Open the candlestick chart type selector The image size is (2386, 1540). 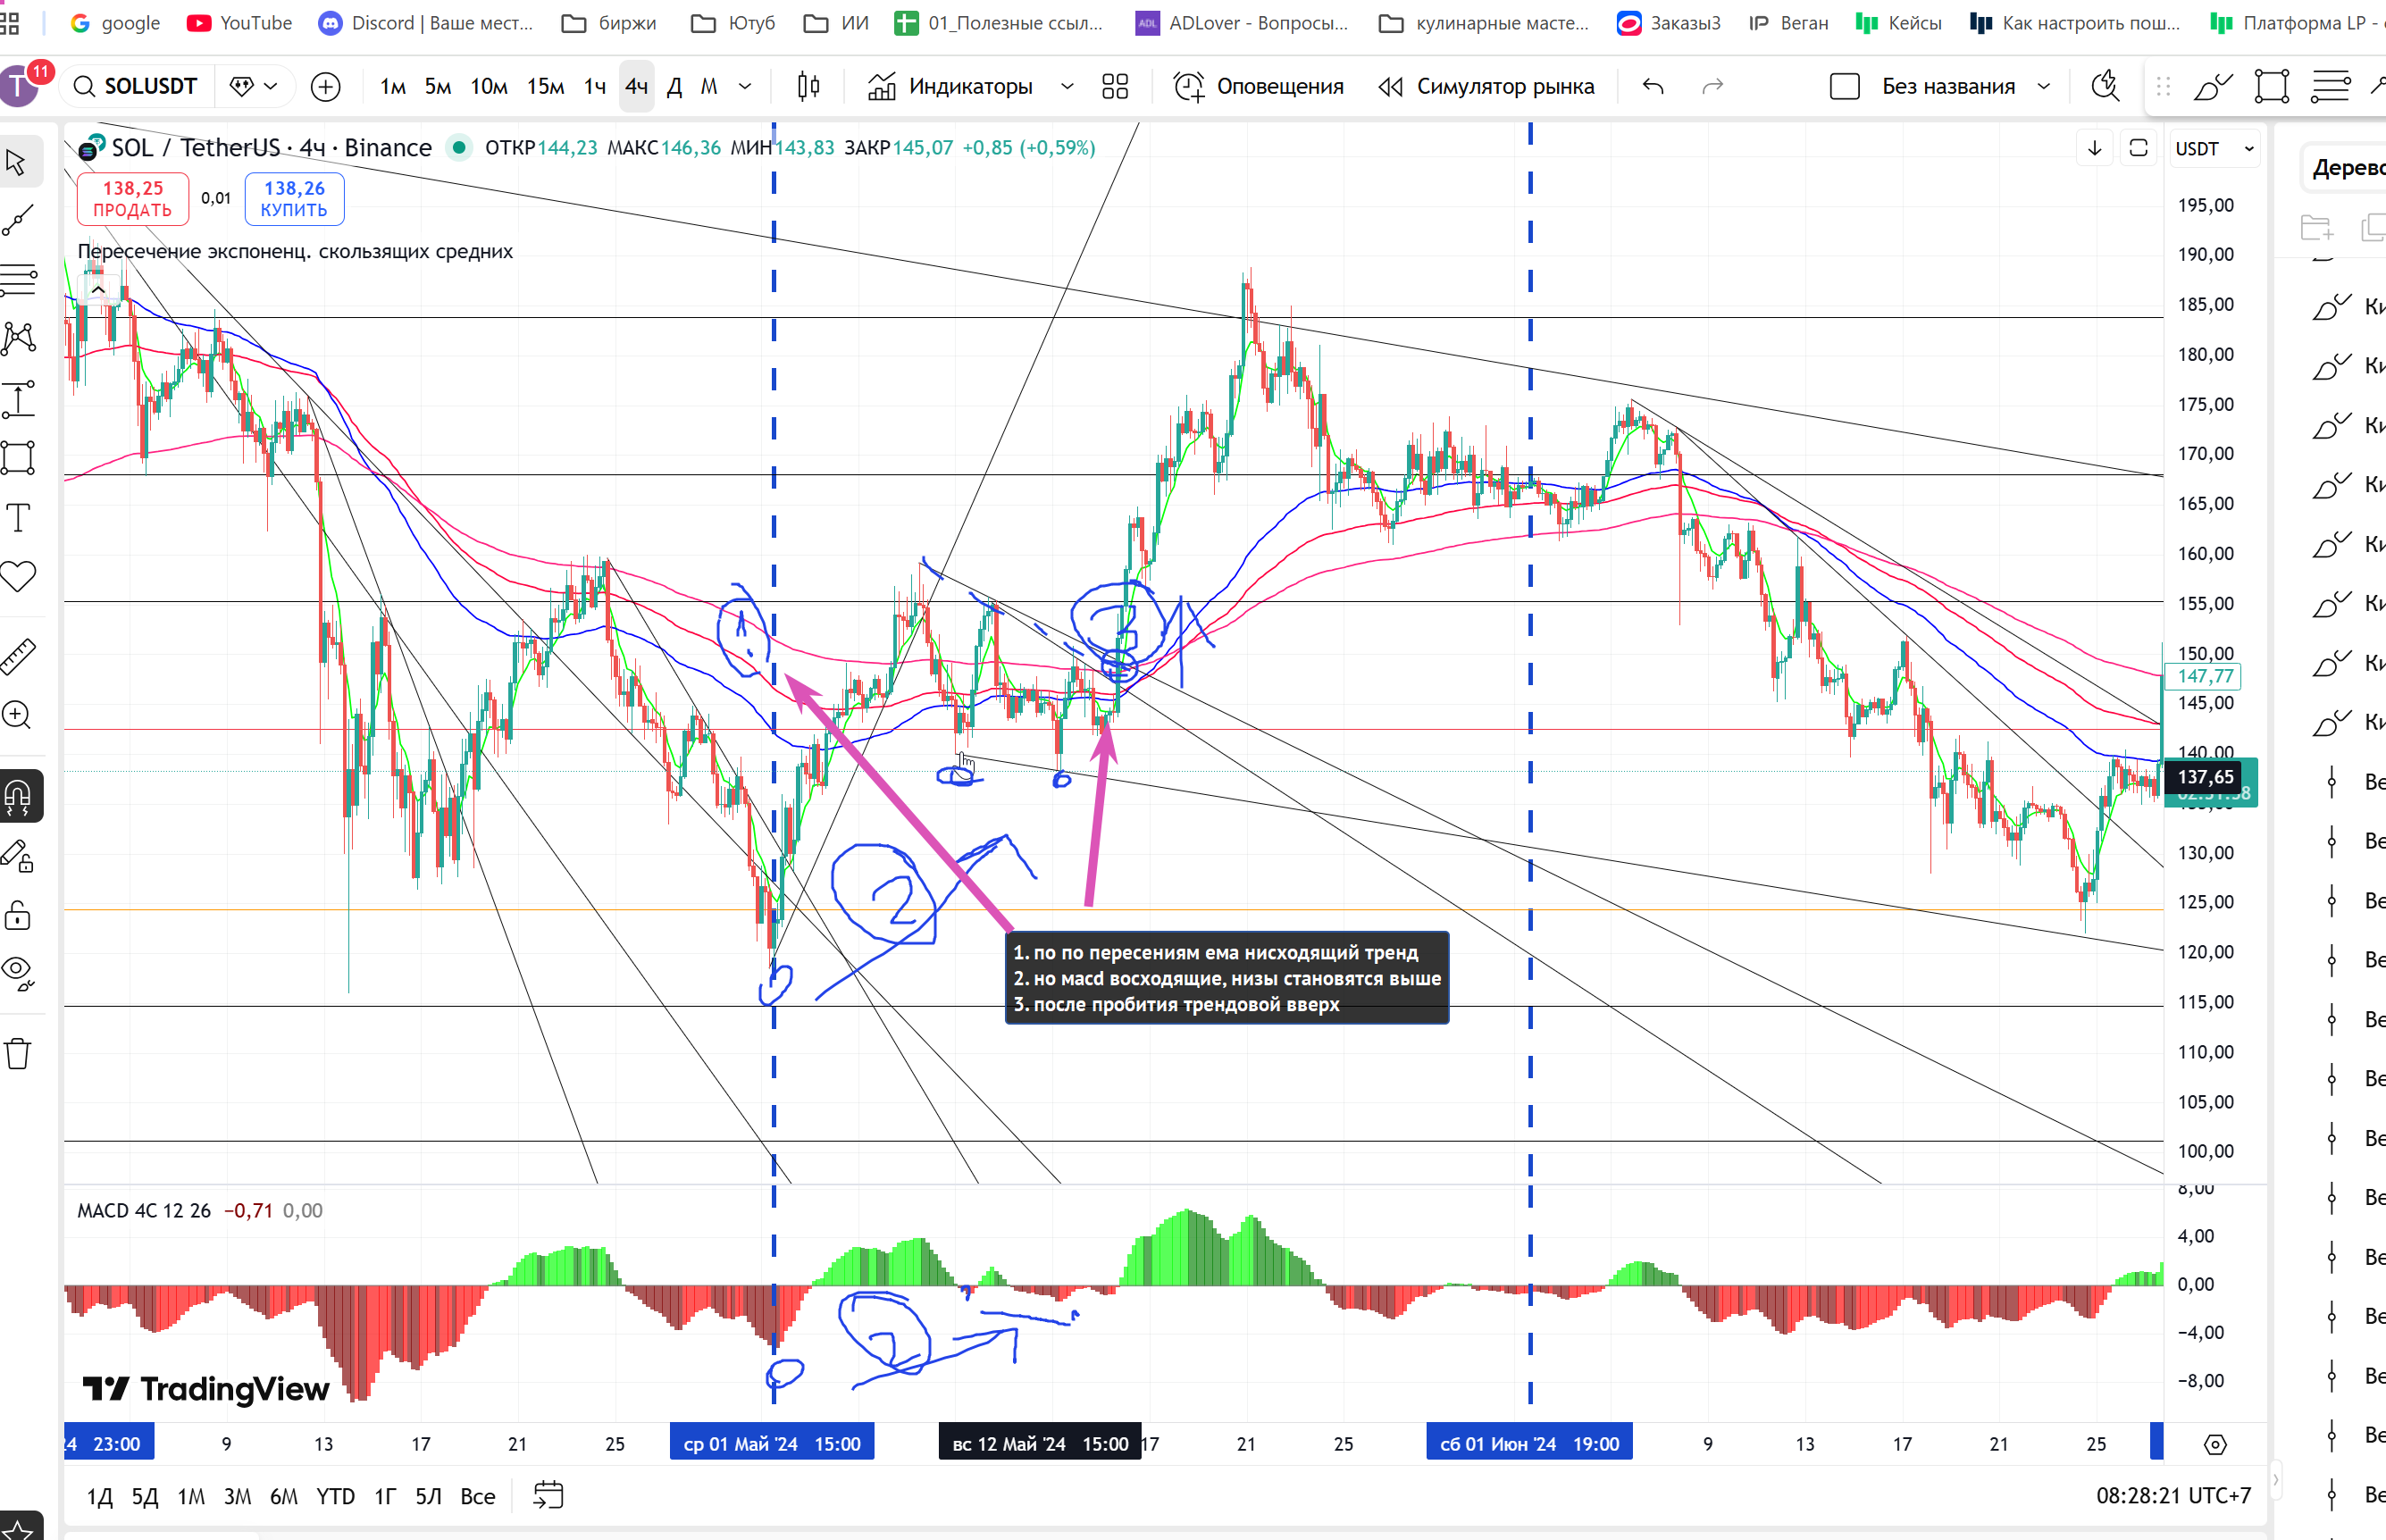click(x=808, y=87)
